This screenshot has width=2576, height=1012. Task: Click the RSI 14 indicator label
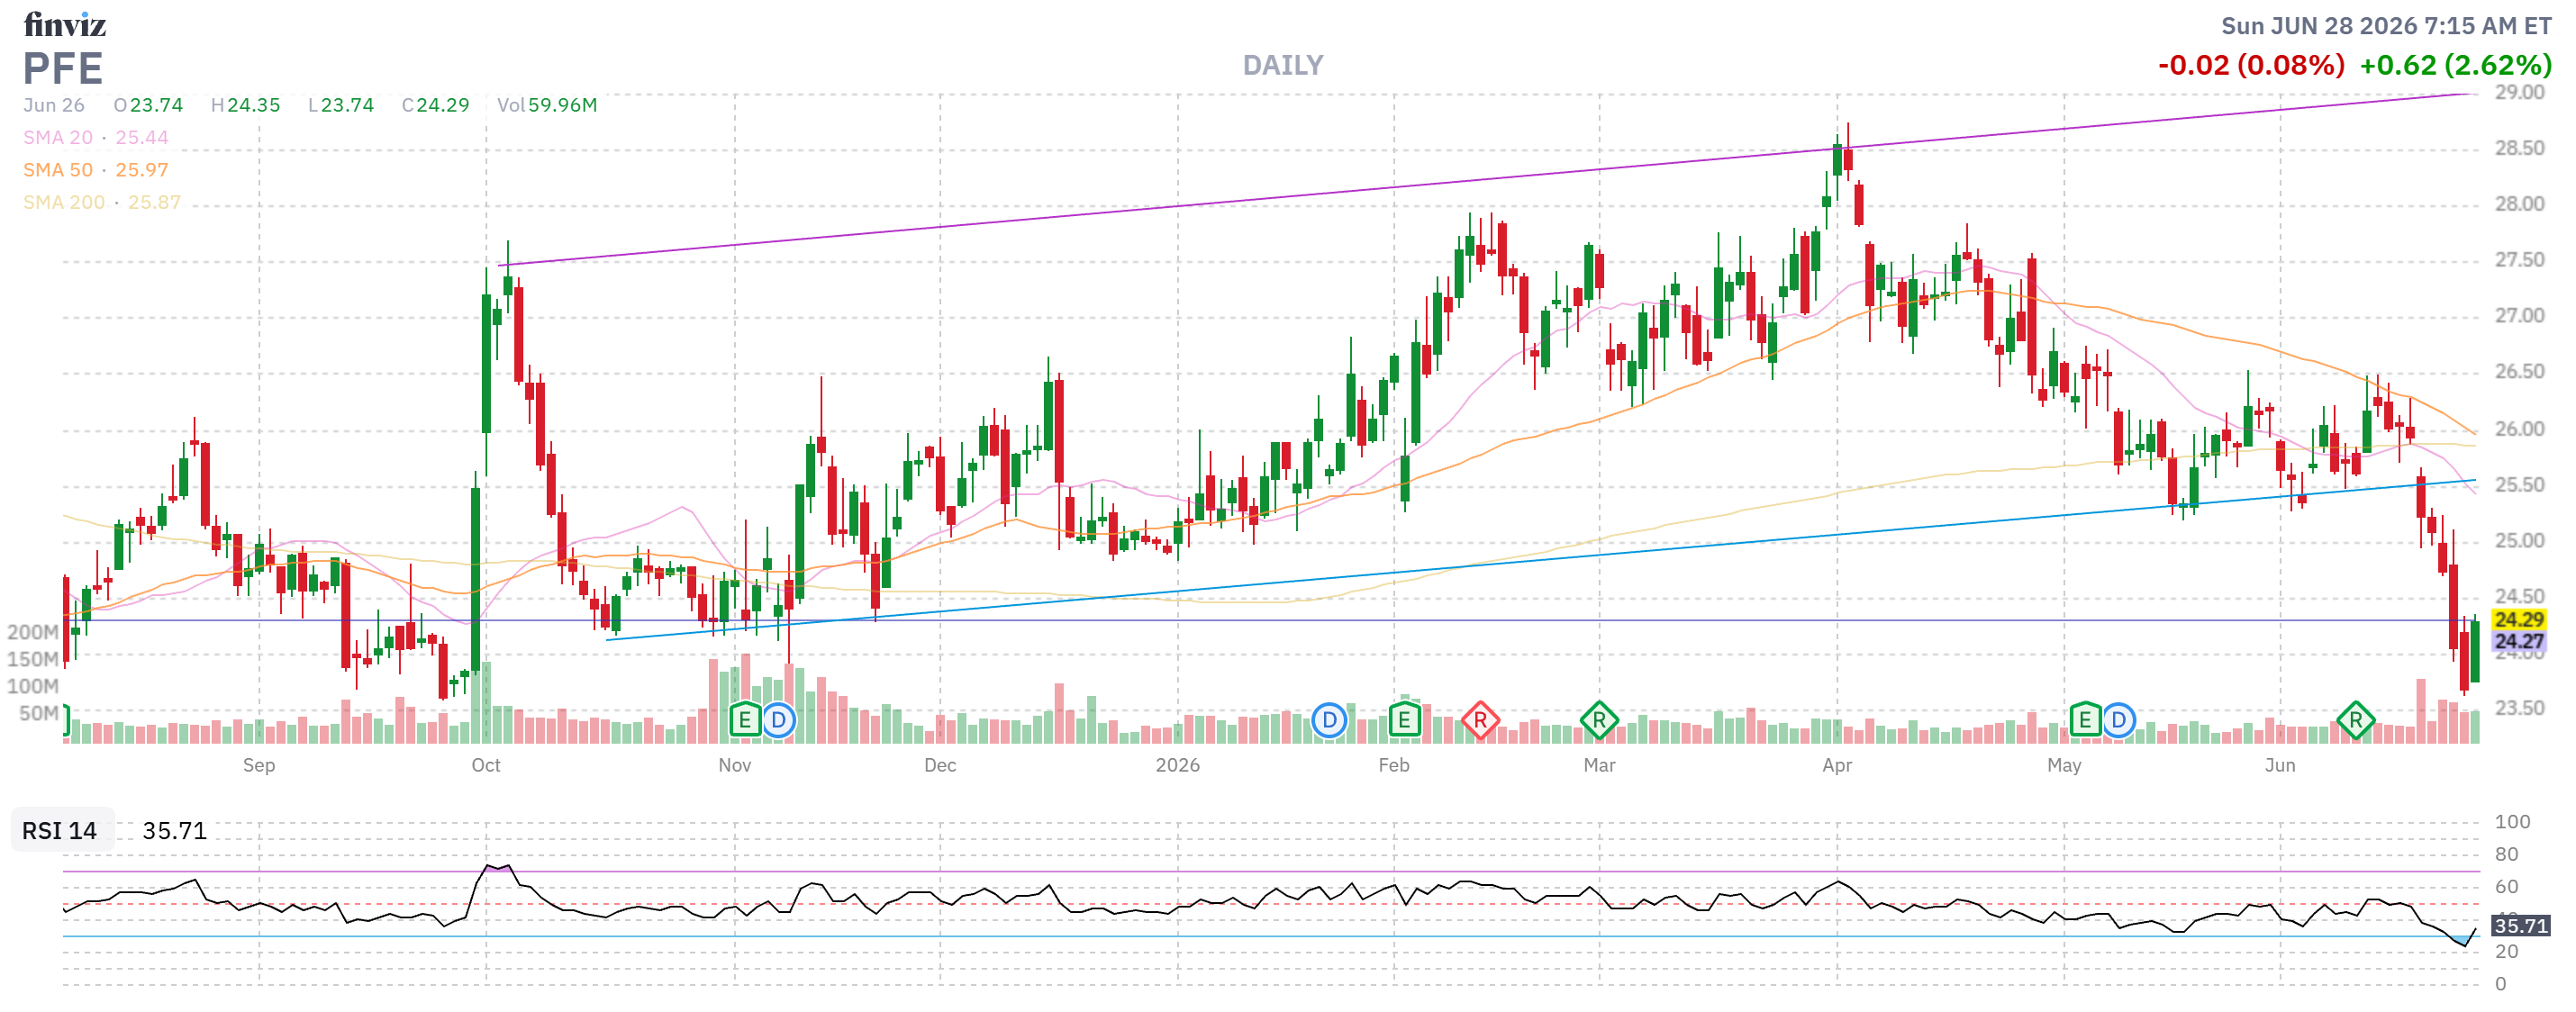[x=60, y=830]
